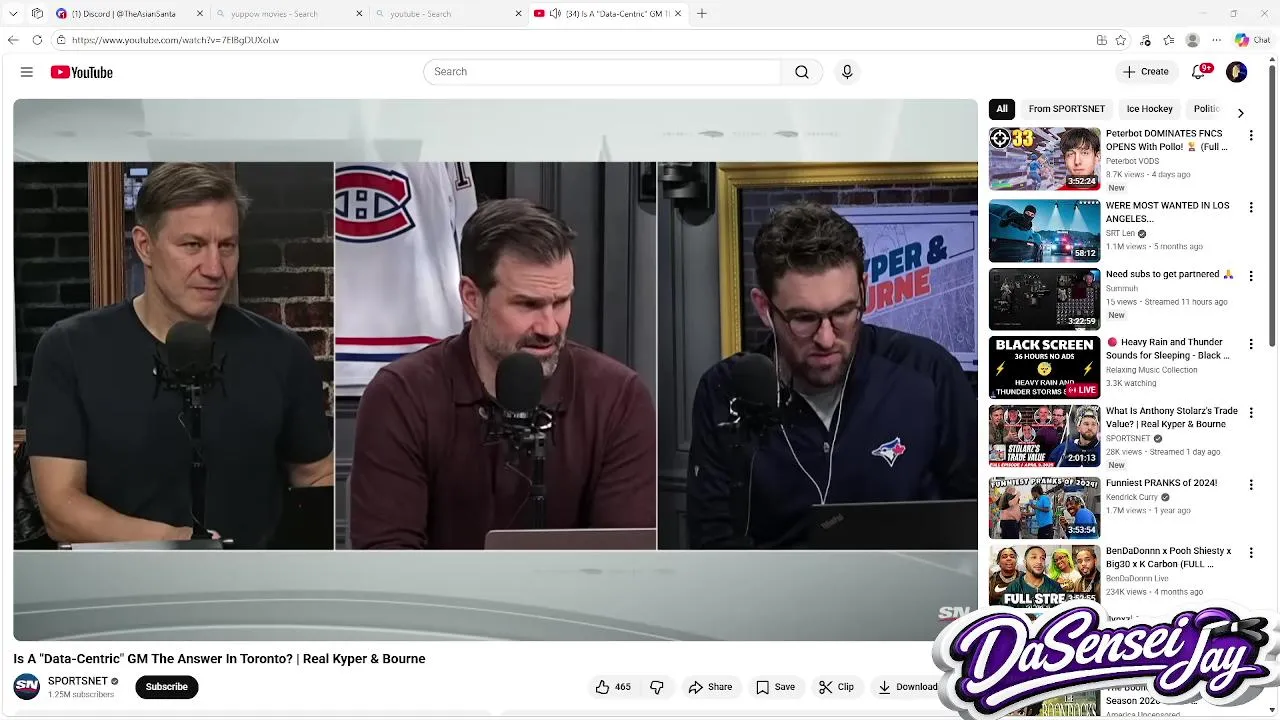Like the video with thumbs up

(x=613, y=687)
